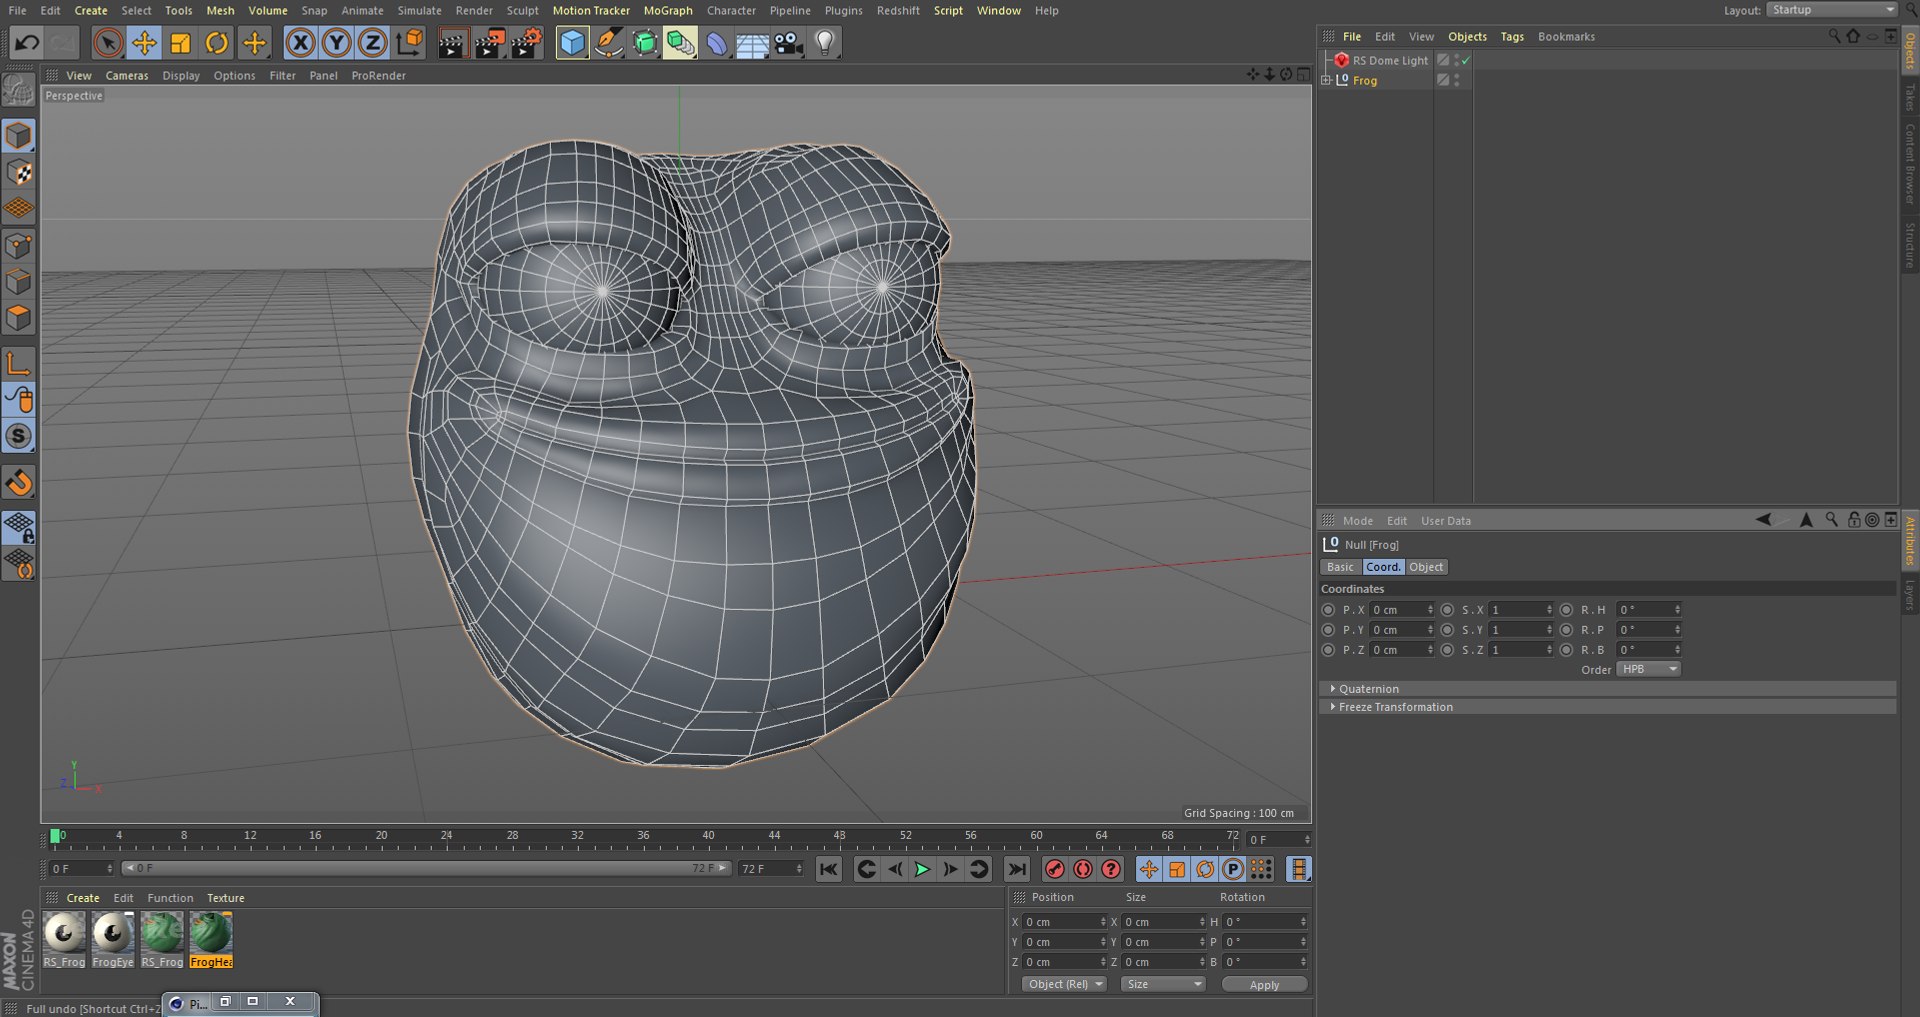Switch to Polygons mode
1920x1017 pixels.
(19, 318)
